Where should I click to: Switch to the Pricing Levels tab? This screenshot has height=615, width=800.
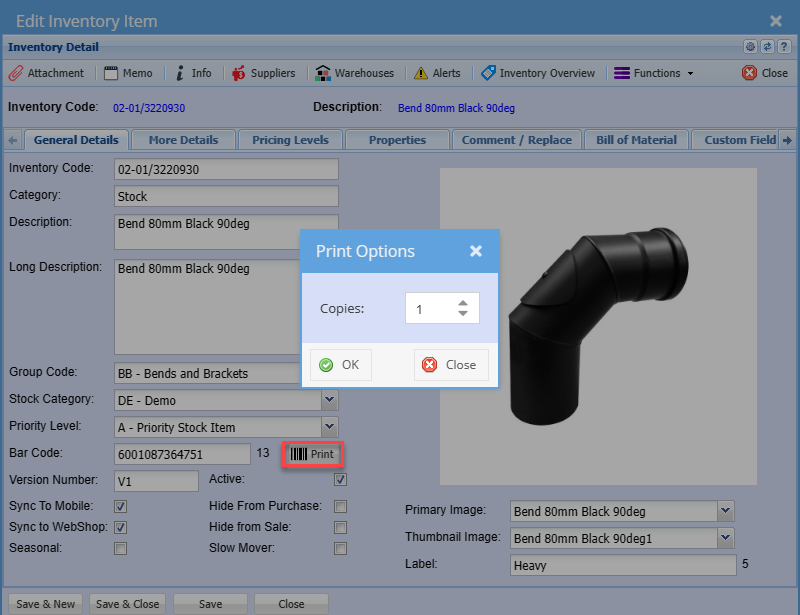point(290,140)
